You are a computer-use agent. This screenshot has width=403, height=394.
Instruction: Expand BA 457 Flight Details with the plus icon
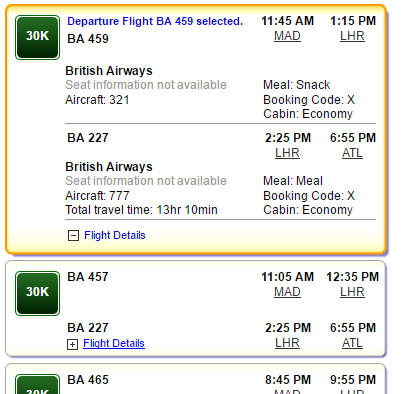(72, 344)
